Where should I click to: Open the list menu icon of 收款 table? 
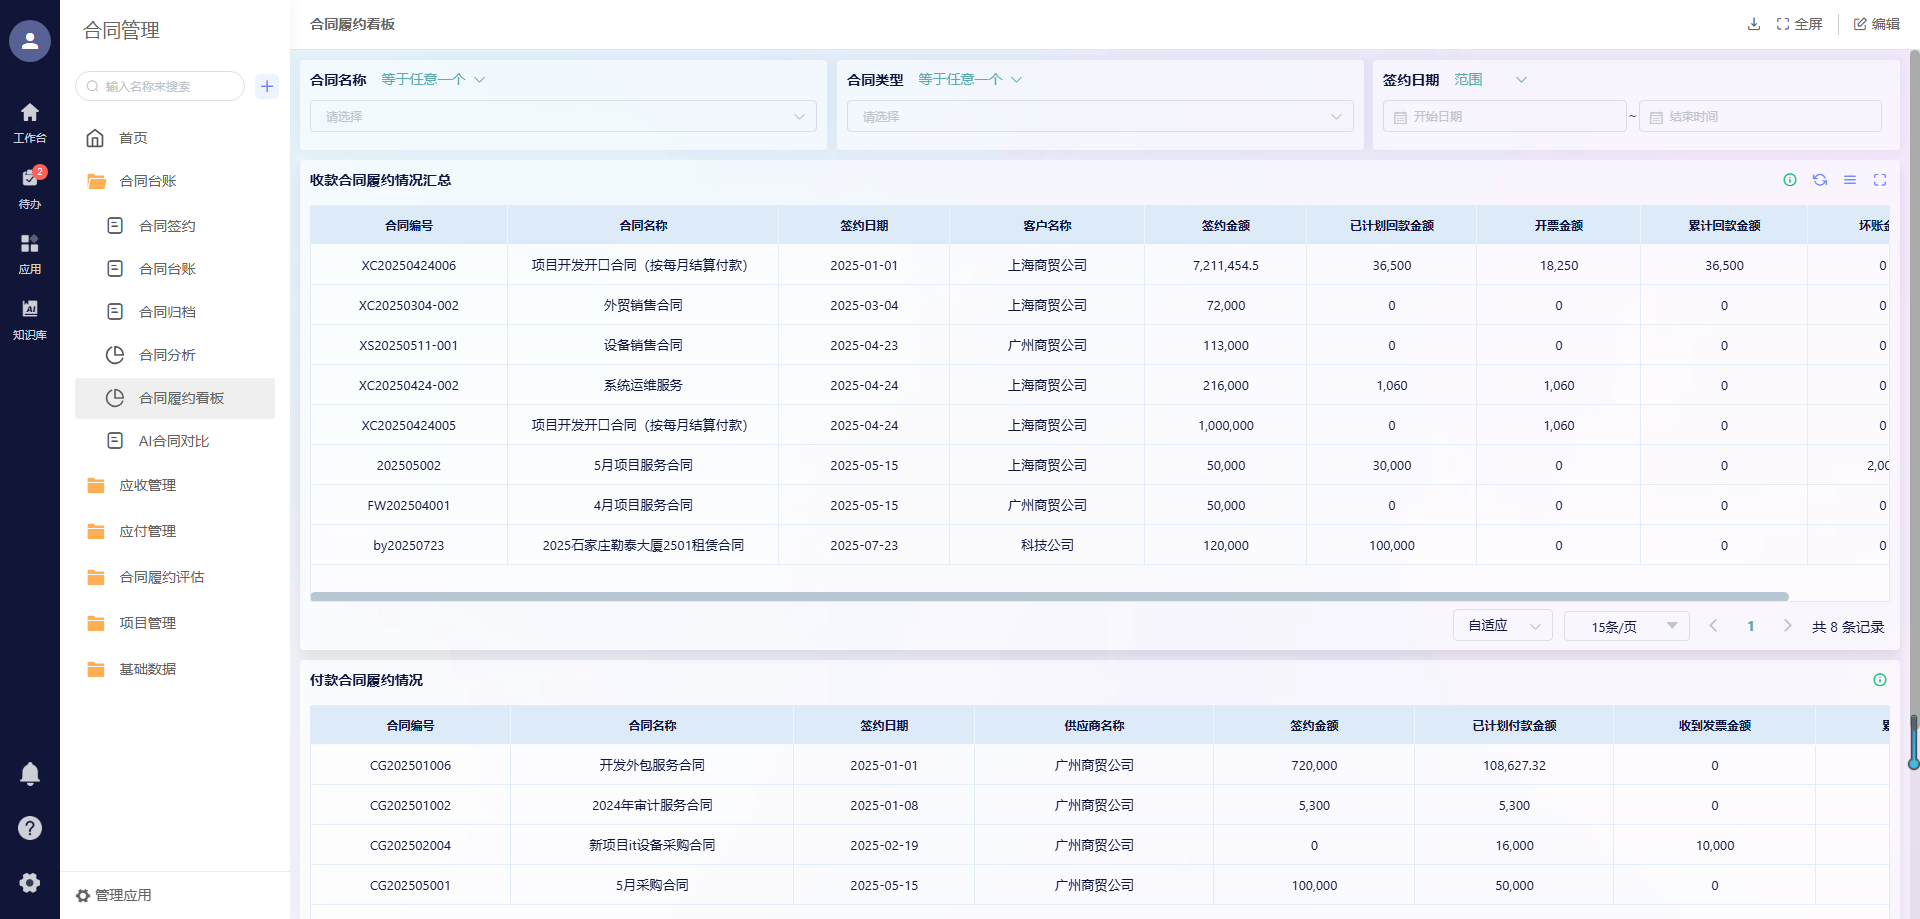click(x=1850, y=180)
